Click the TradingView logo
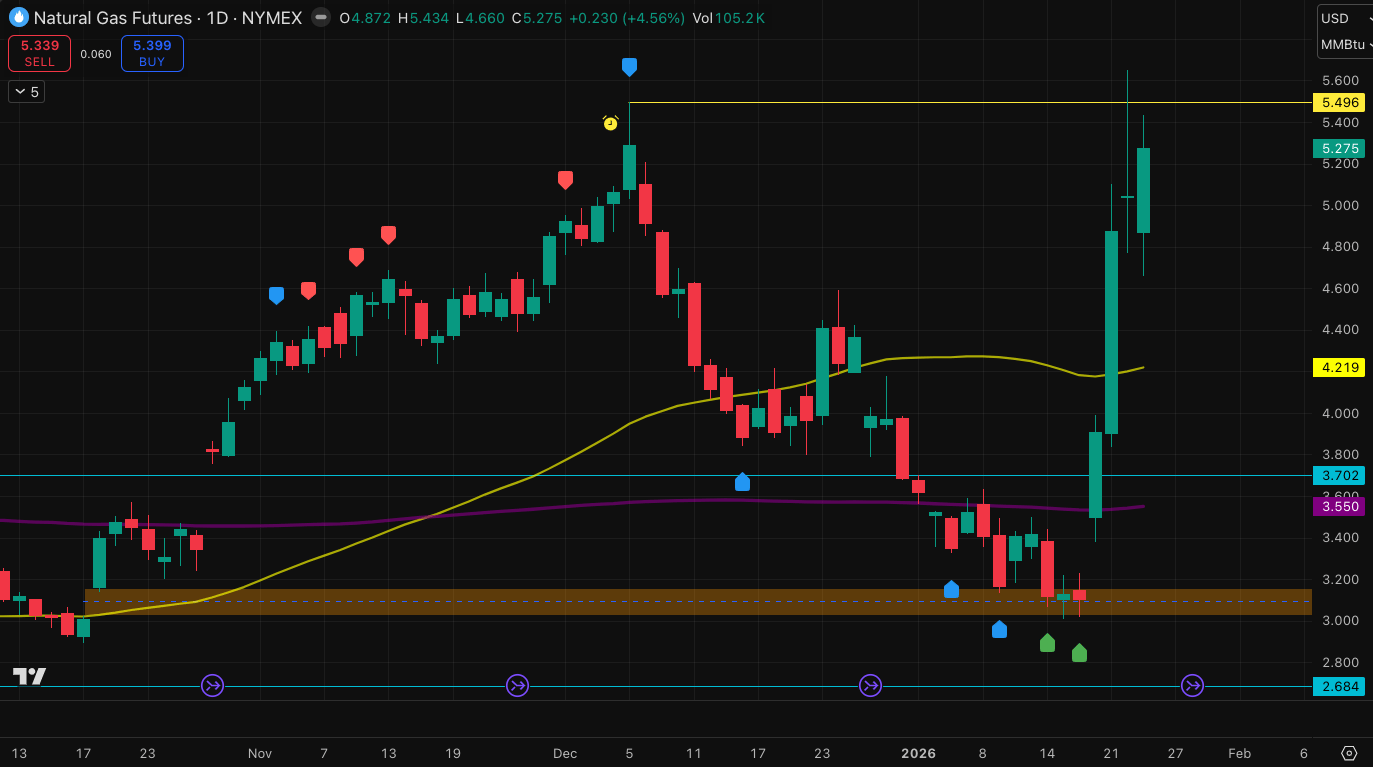1373x767 pixels. pyautogui.click(x=29, y=676)
